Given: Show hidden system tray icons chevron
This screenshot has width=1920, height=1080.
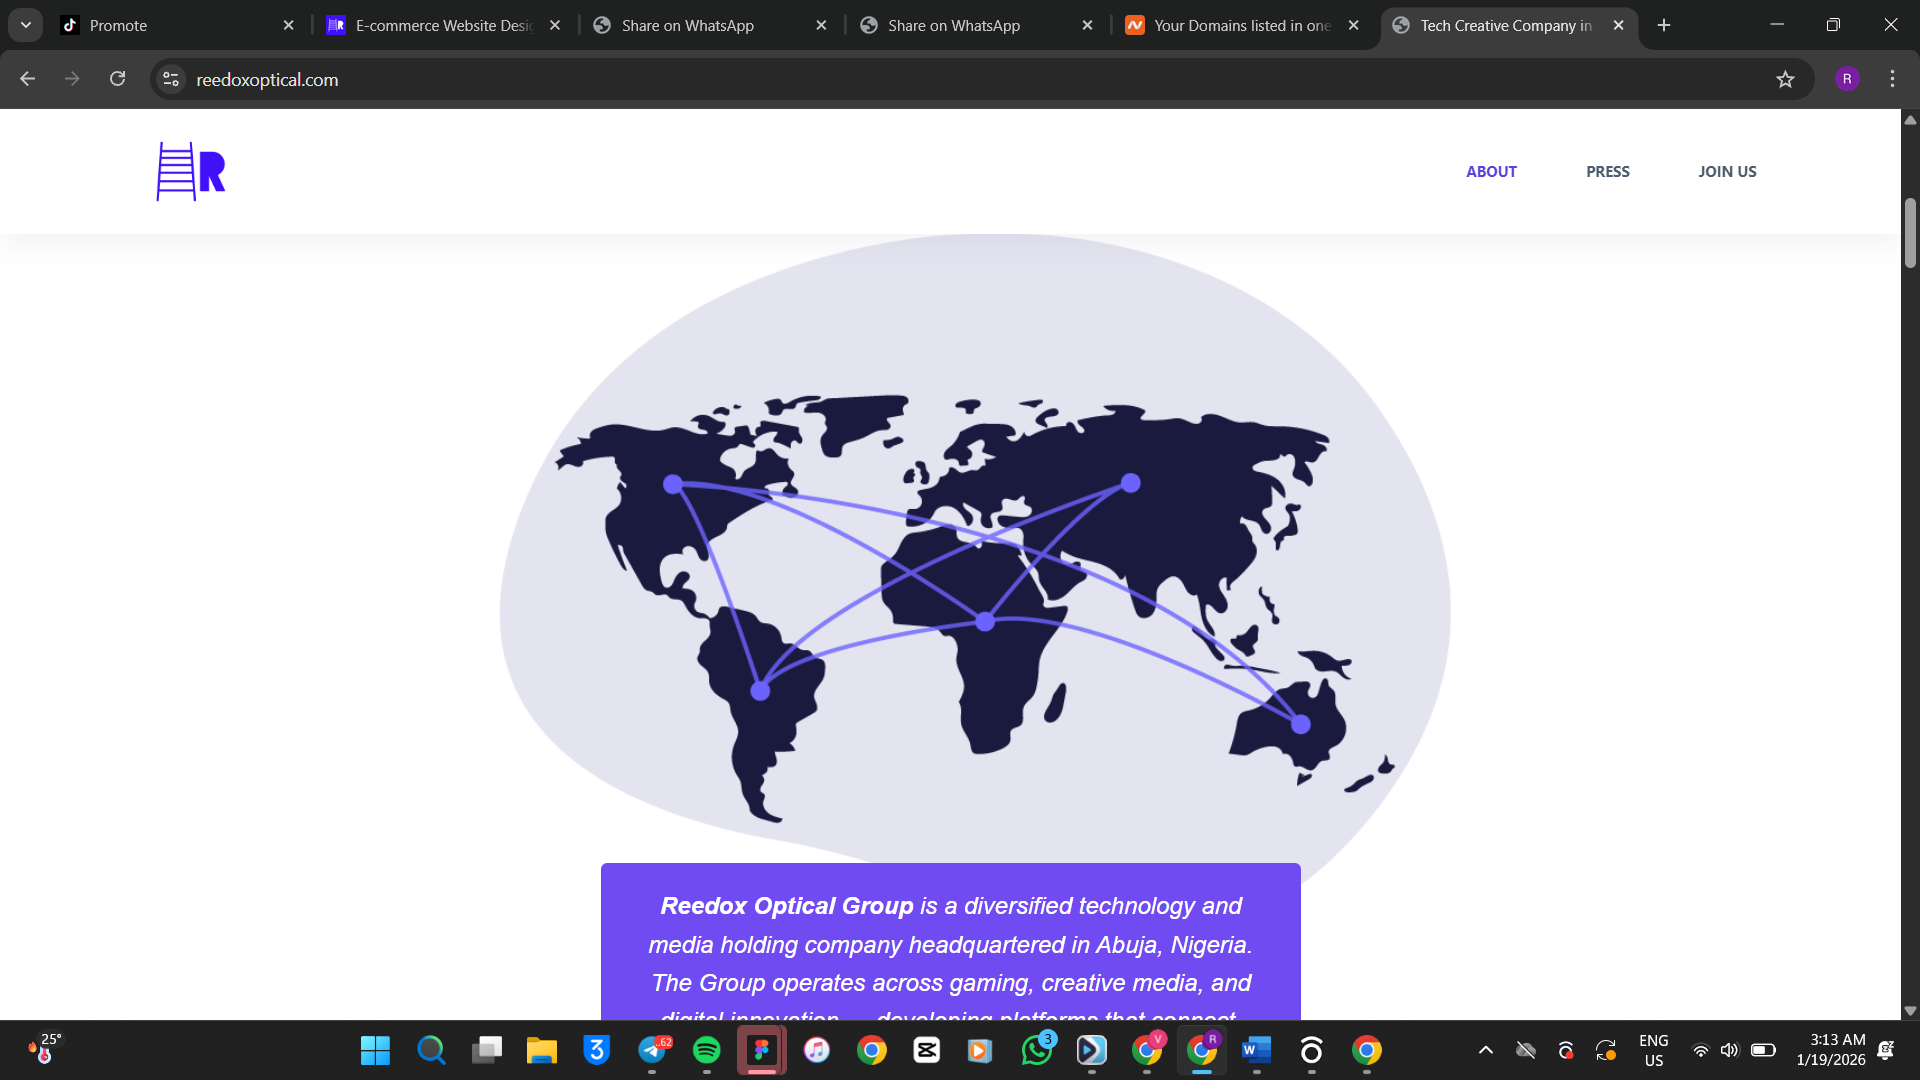Looking at the screenshot, I should click(1486, 1050).
